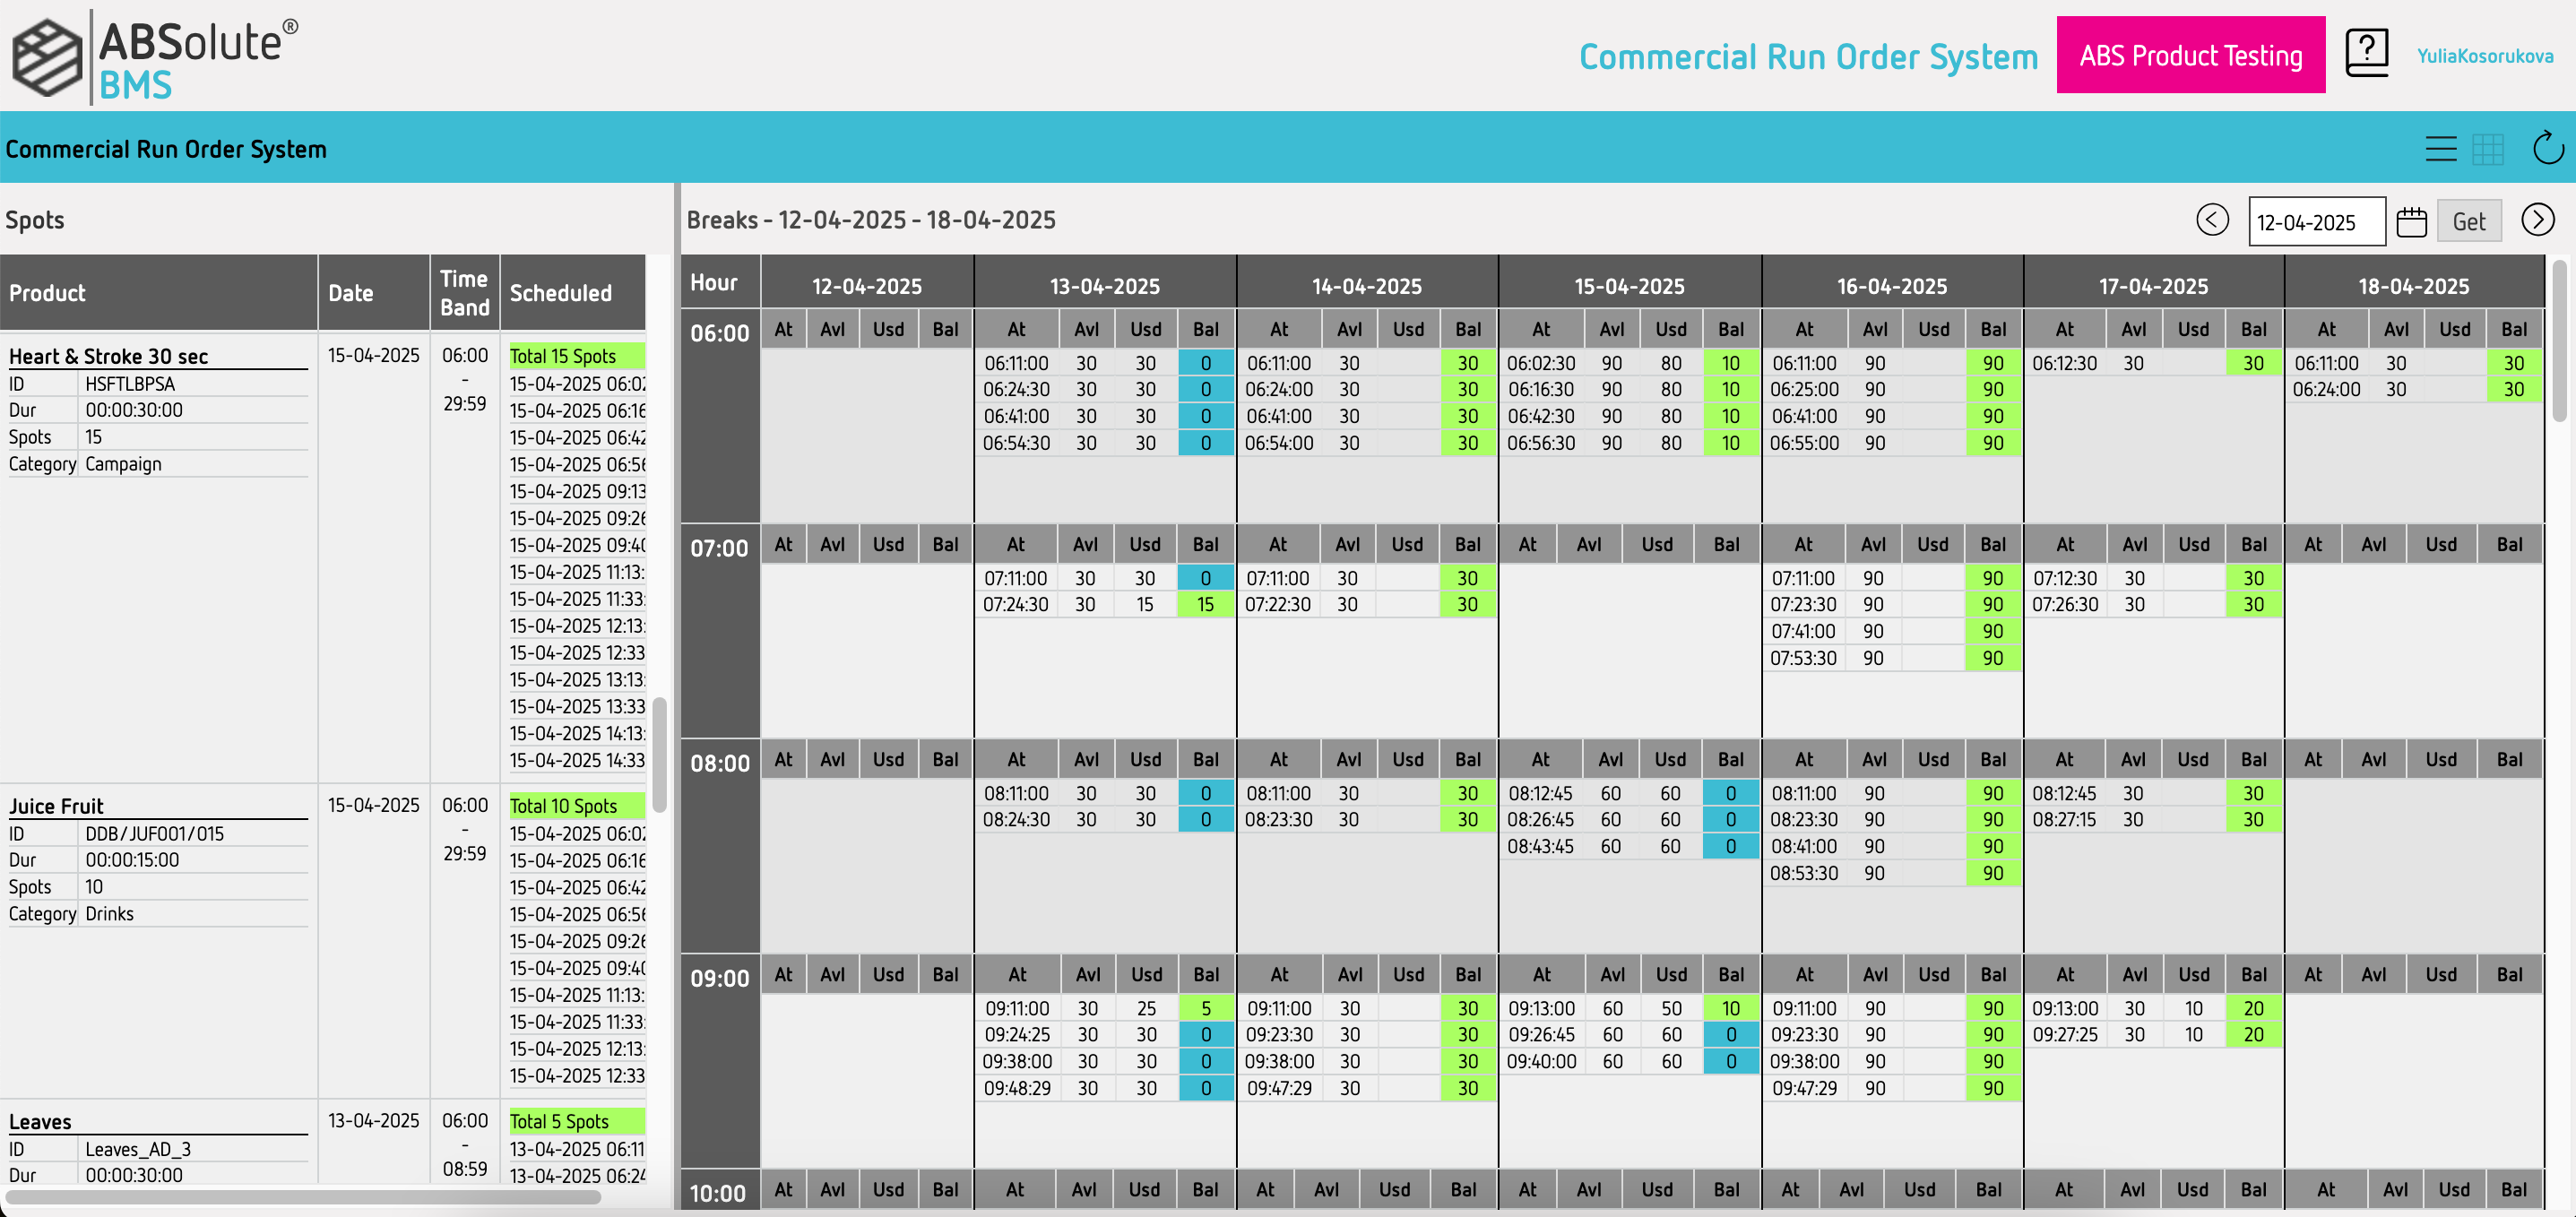Viewport: 2576px width, 1217px height.
Task: Select the 15-04-2025 day column header
Action: pyautogui.click(x=1629, y=286)
